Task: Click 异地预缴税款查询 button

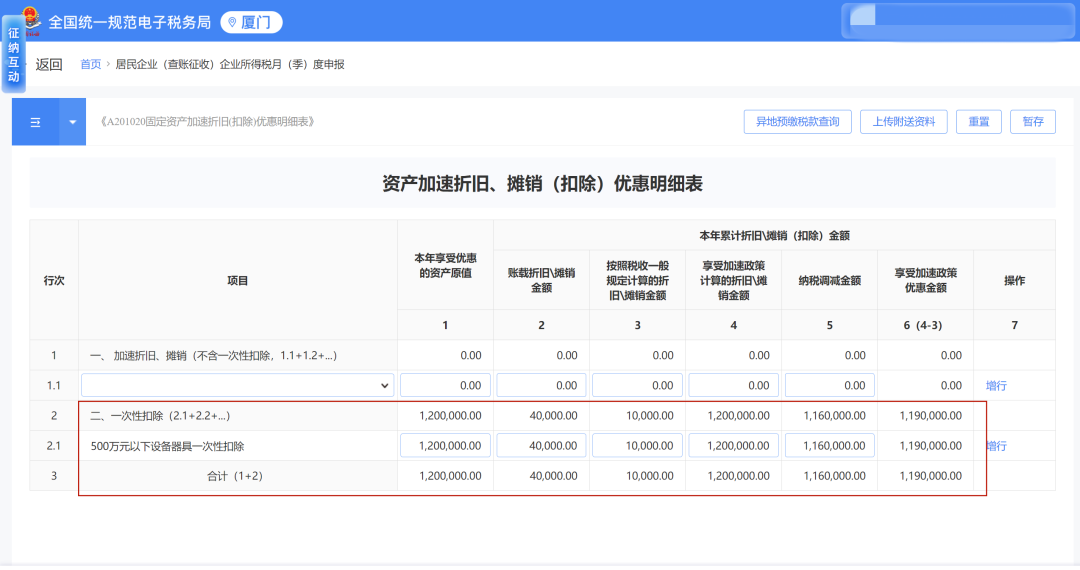Action: pos(797,122)
